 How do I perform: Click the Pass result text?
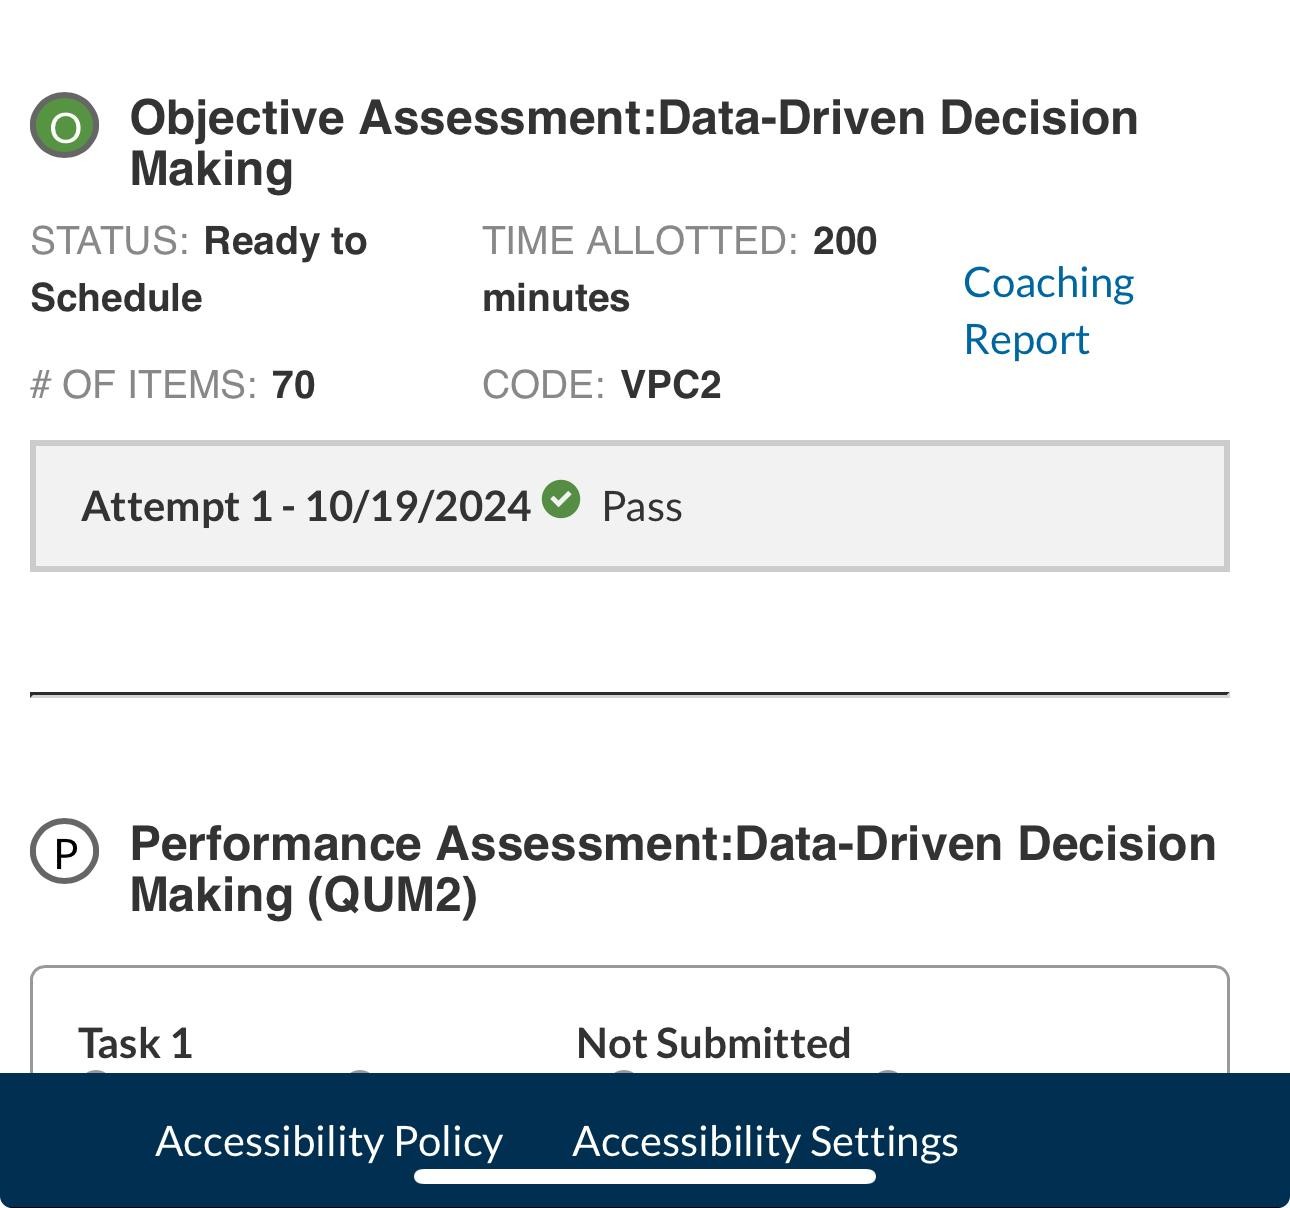point(642,507)
